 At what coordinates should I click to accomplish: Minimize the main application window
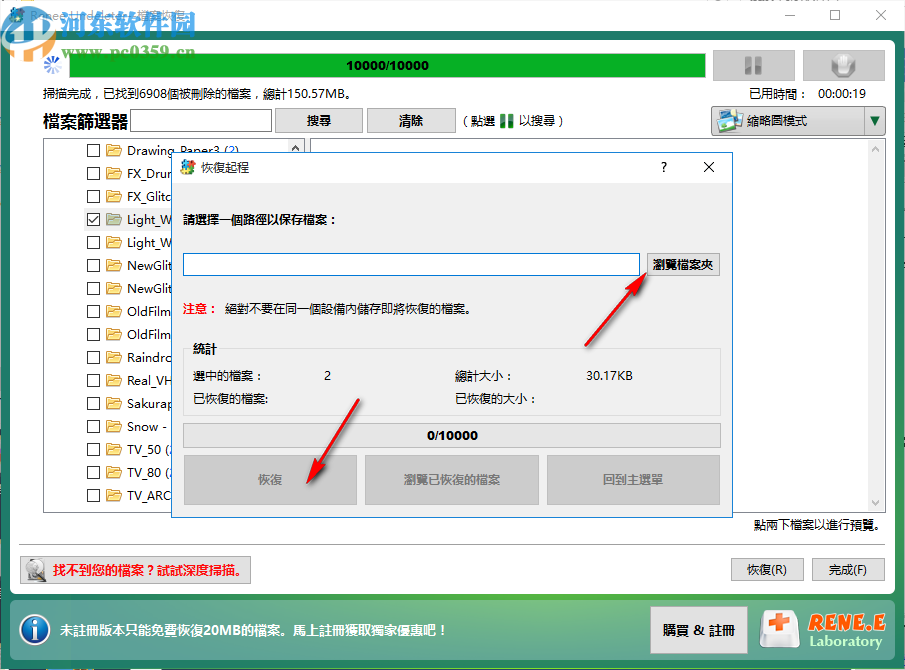pyautogui.click(x=790, y=15)
